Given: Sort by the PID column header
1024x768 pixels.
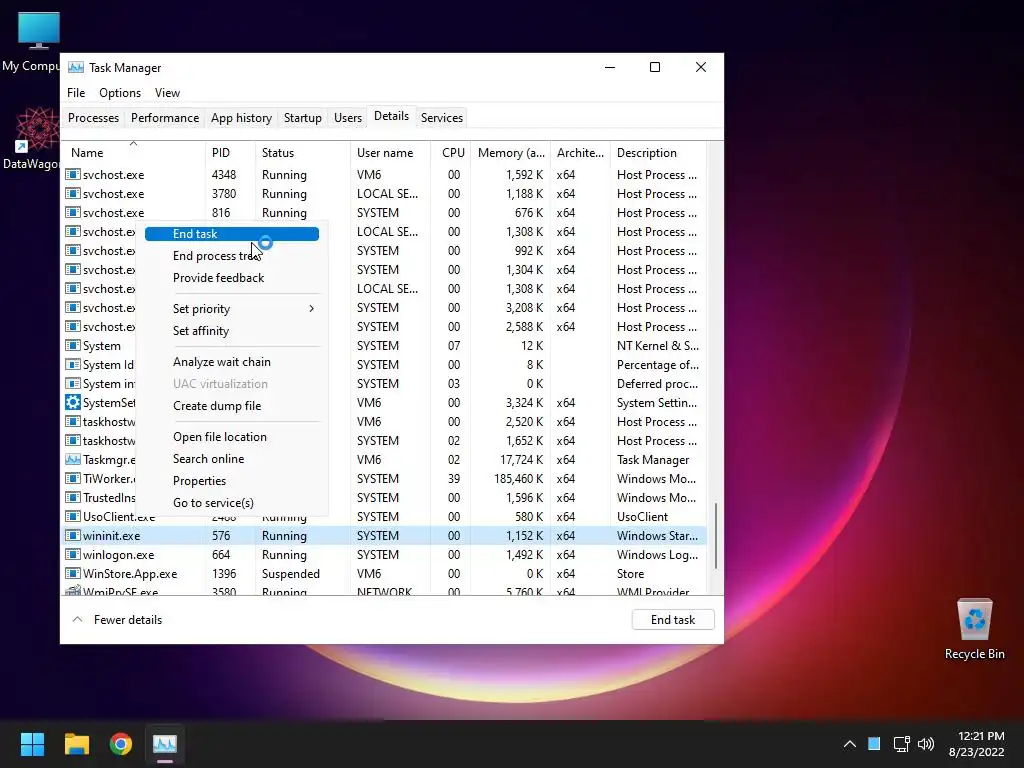Looking at the screenshot, I should tap(230, 153).
